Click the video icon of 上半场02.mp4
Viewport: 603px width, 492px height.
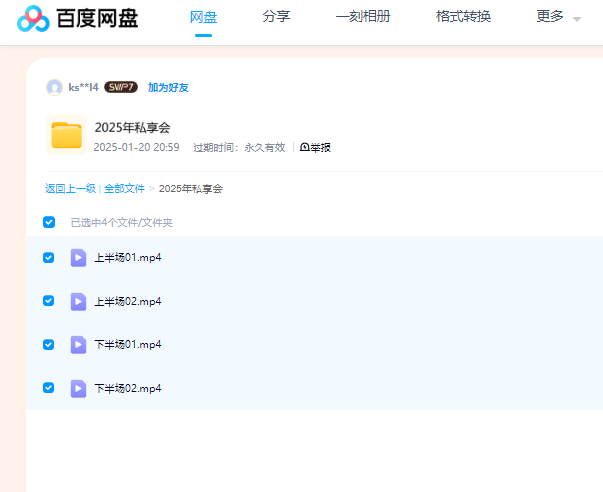pos(78,301)
